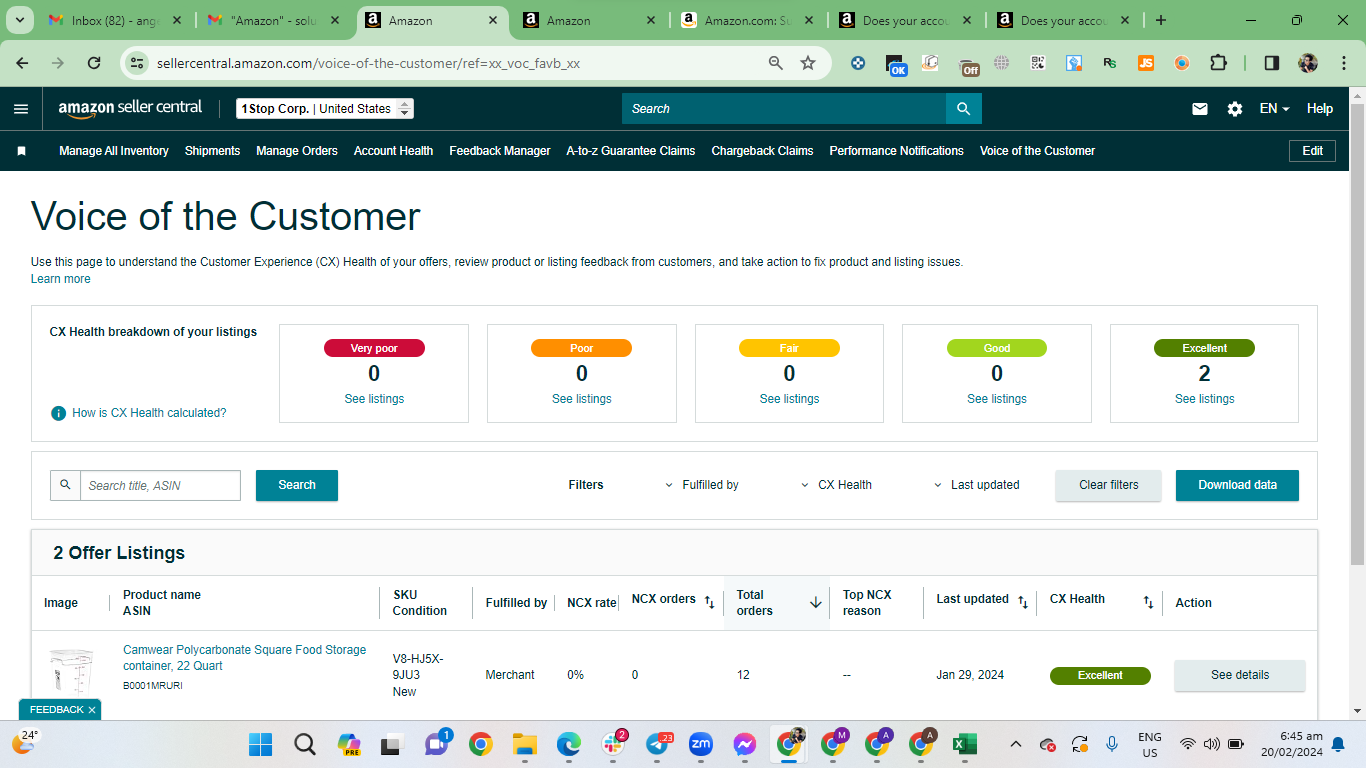
Task: Open Telegram from the taskbar
Action: tap(657, 744)
